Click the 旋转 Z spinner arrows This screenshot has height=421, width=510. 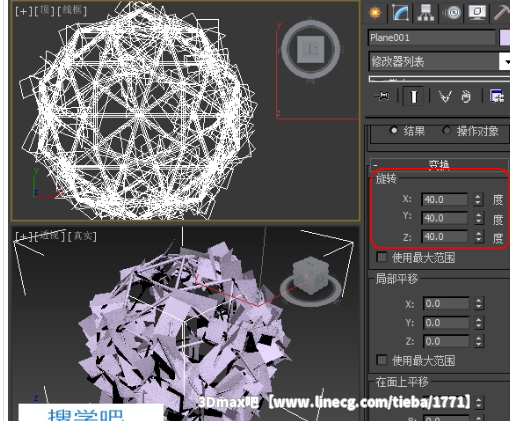pos(478,237)
